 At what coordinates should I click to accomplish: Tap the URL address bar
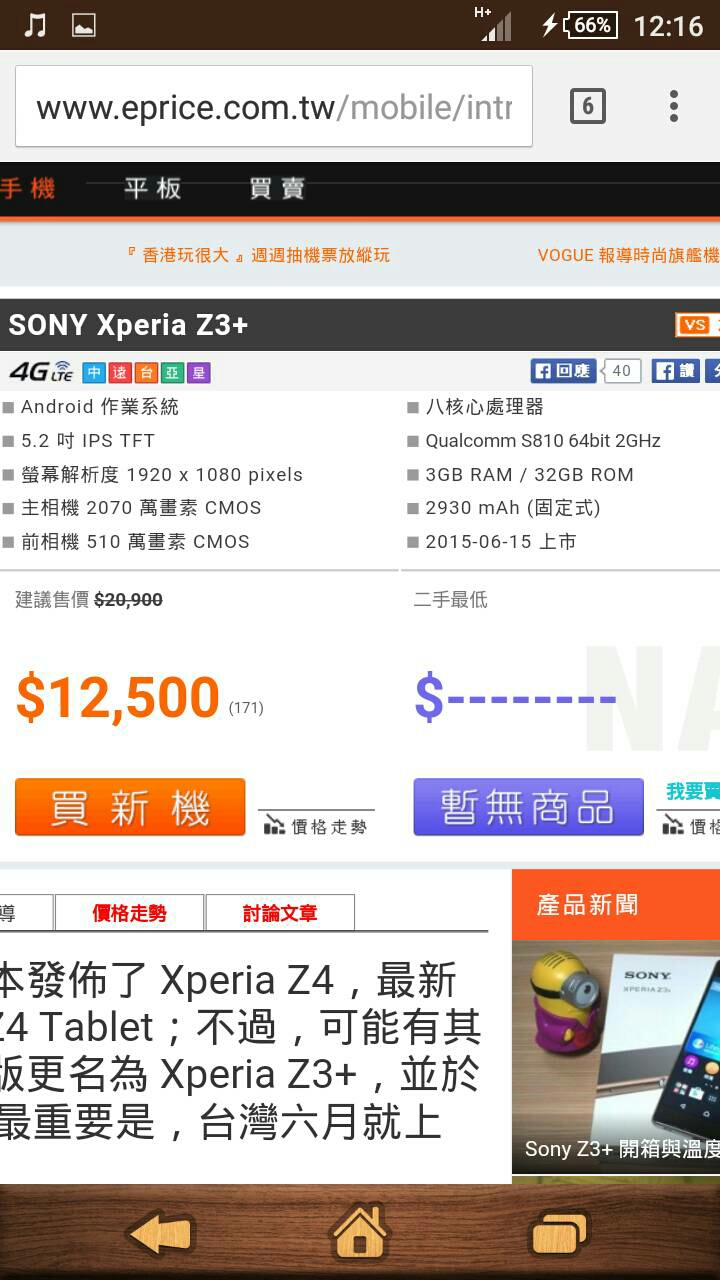click(x=274, y=106)
